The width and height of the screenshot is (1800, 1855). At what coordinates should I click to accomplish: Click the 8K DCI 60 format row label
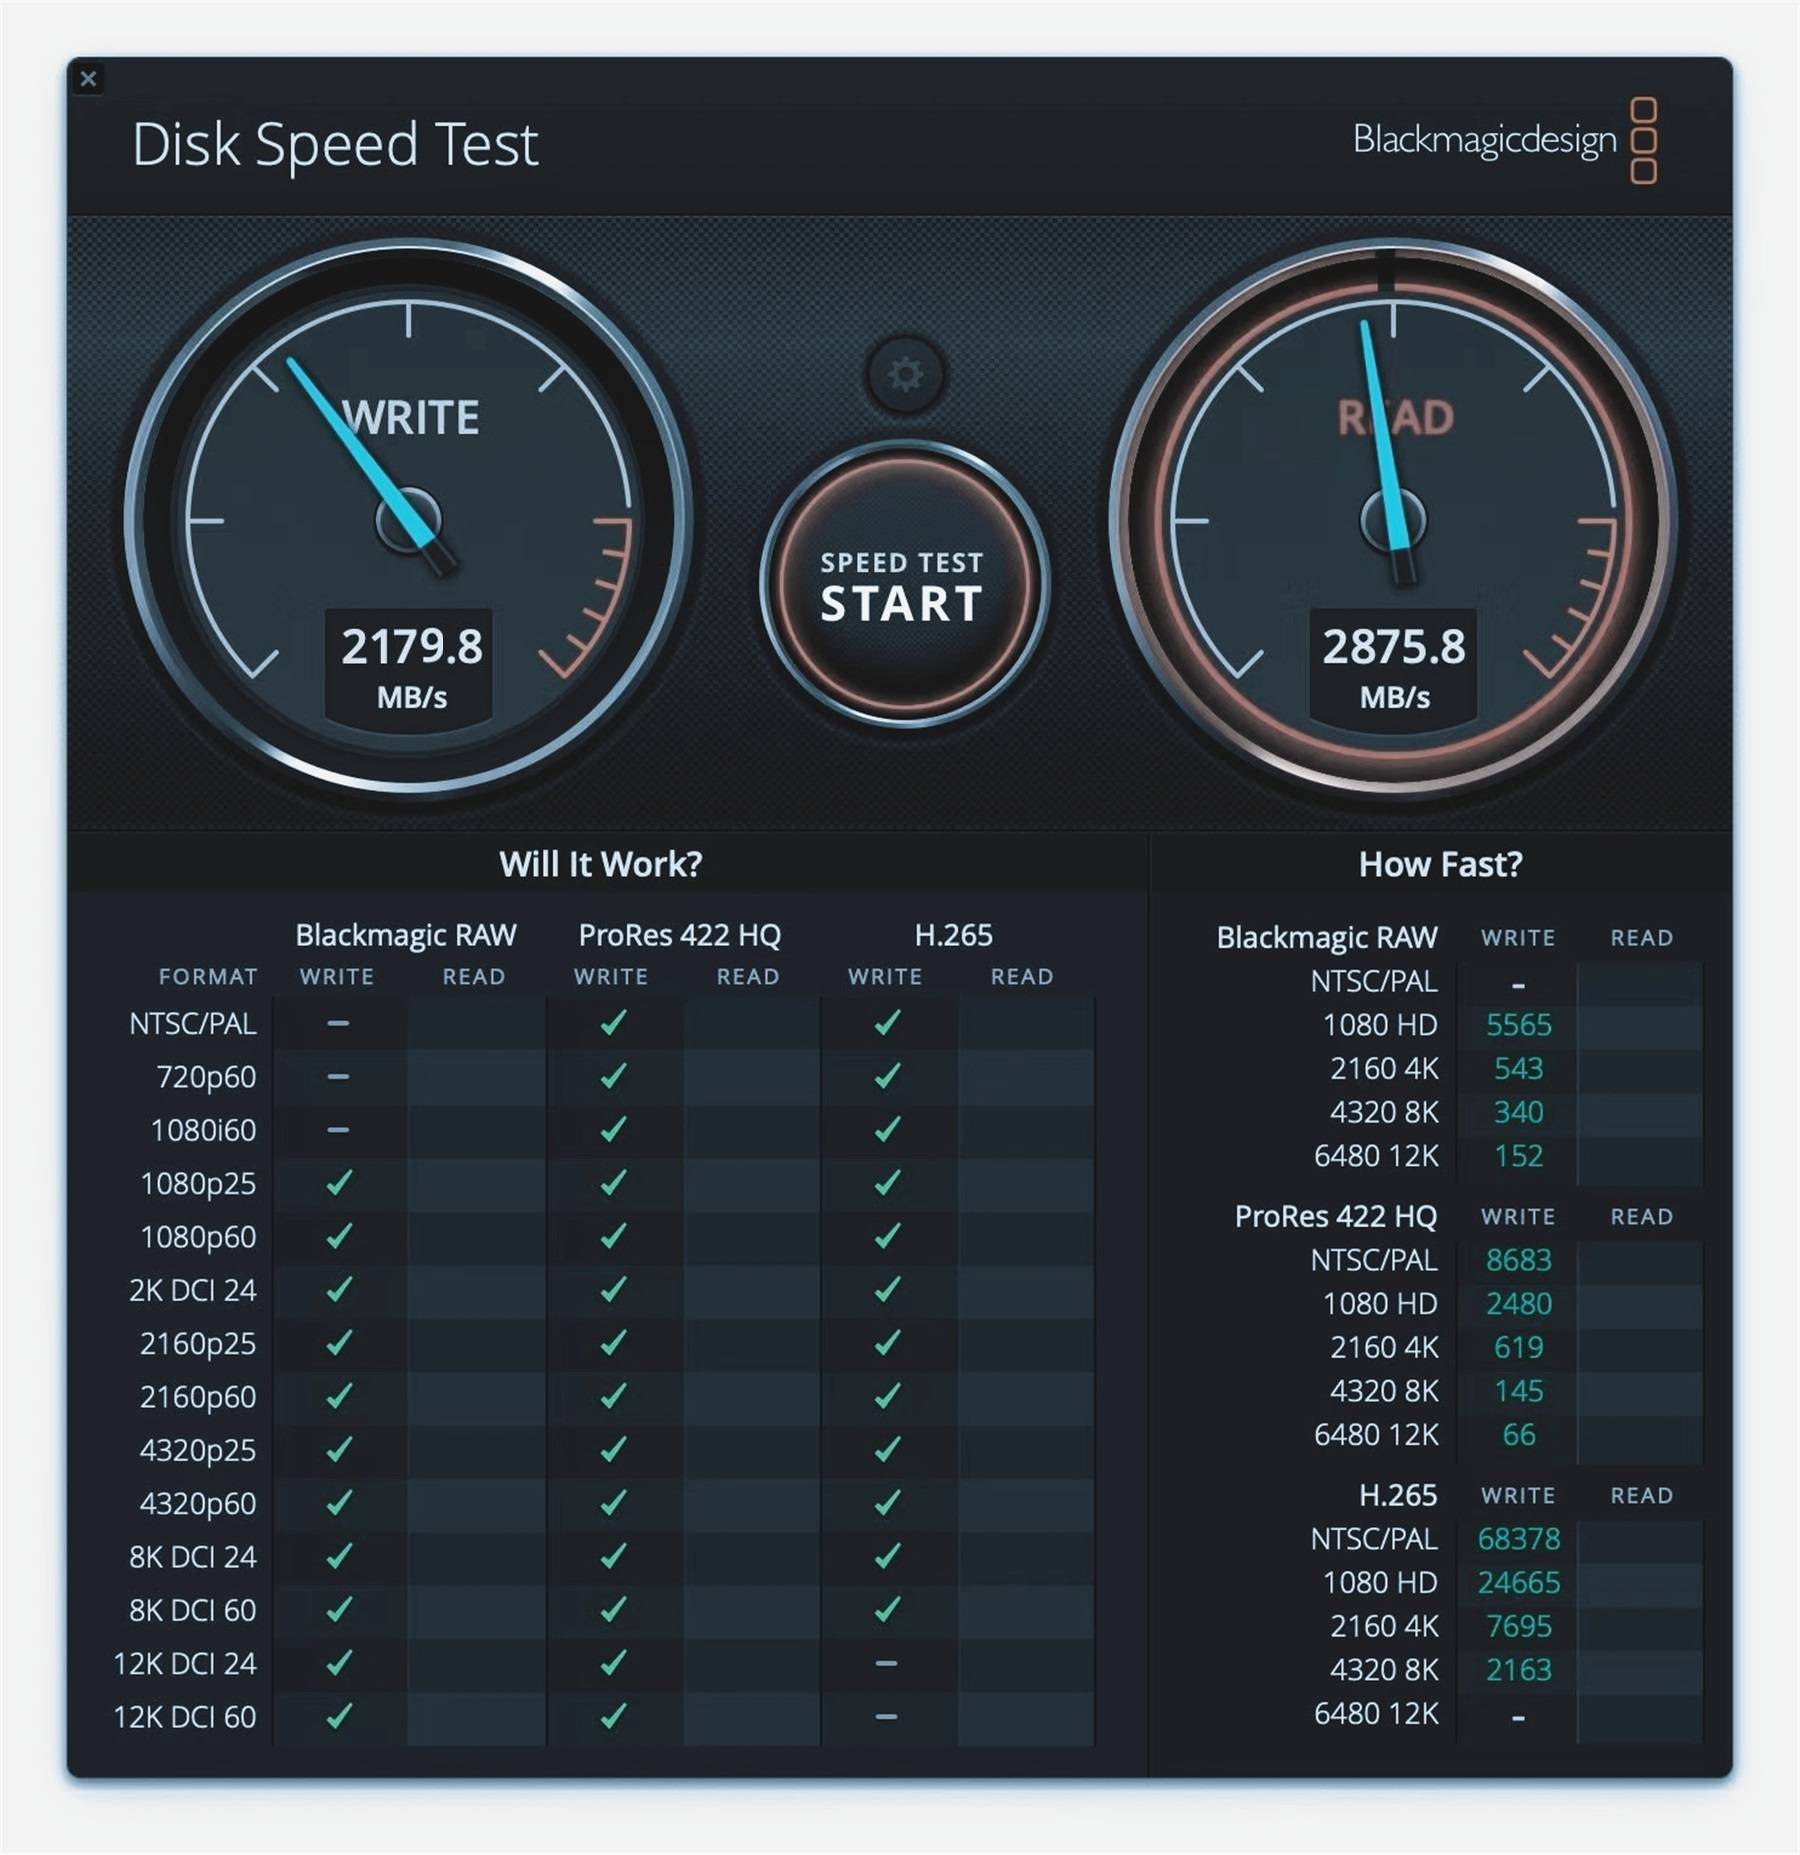pos(193,1611)
